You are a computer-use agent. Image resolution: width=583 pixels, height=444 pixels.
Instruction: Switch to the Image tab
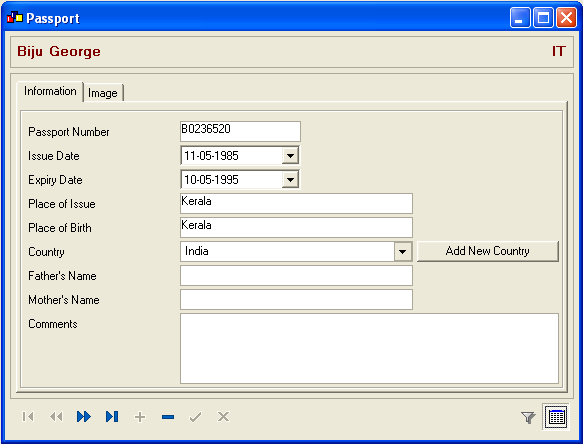coord(103,93)
